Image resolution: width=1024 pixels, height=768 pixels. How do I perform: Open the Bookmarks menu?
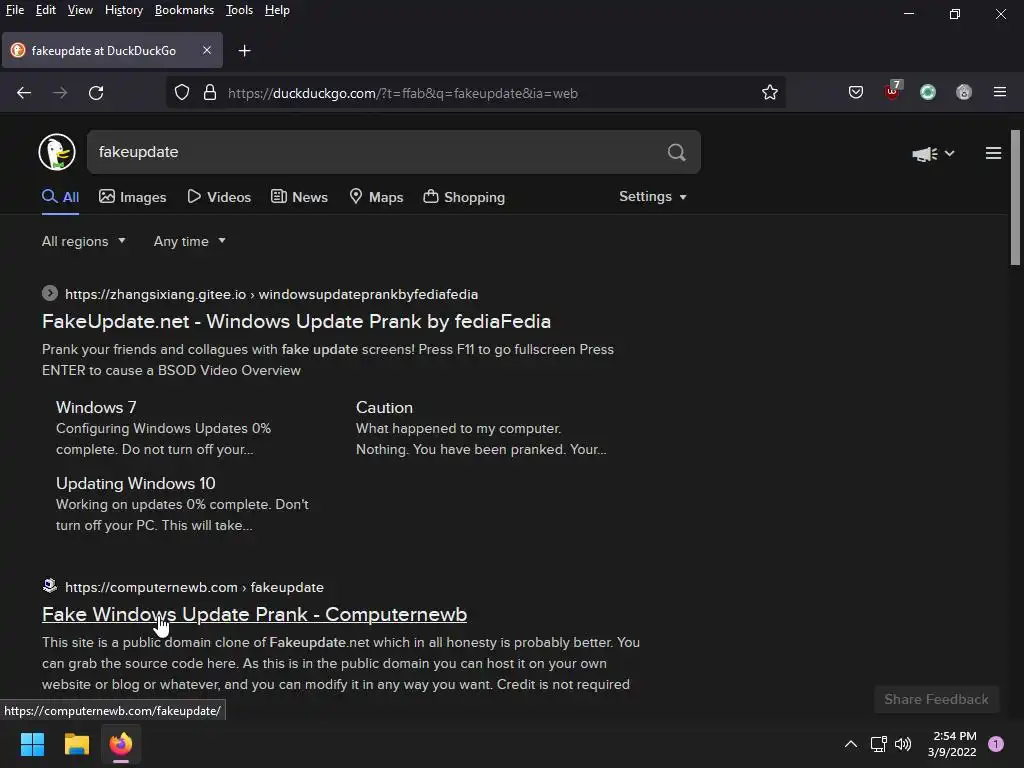184,10
